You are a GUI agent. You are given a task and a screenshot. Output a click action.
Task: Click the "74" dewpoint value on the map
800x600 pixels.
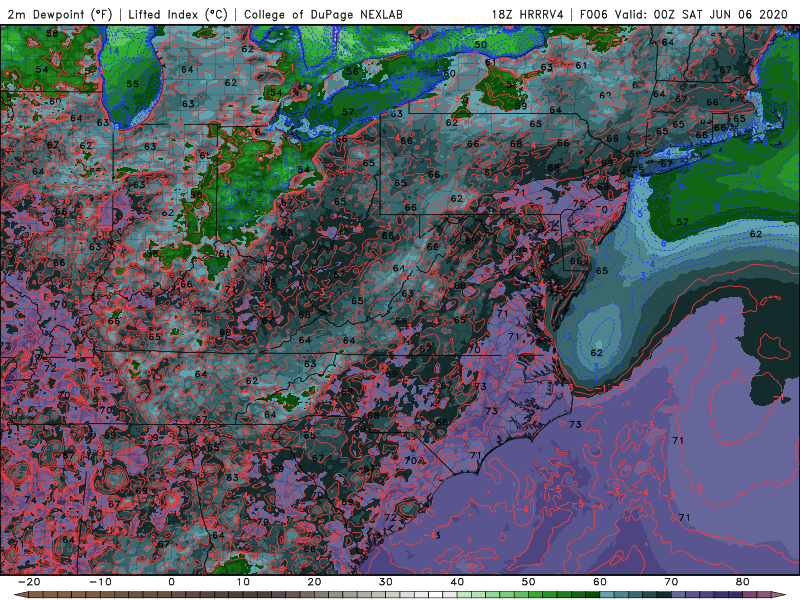tap(31, 499)
